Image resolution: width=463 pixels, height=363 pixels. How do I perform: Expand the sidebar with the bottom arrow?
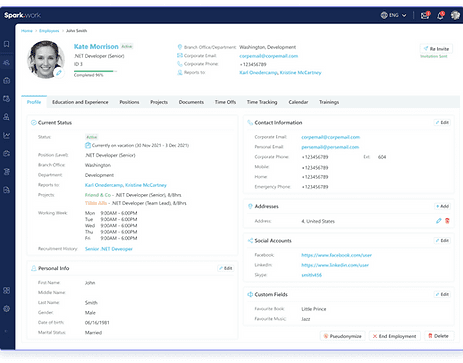coord(6,331)
